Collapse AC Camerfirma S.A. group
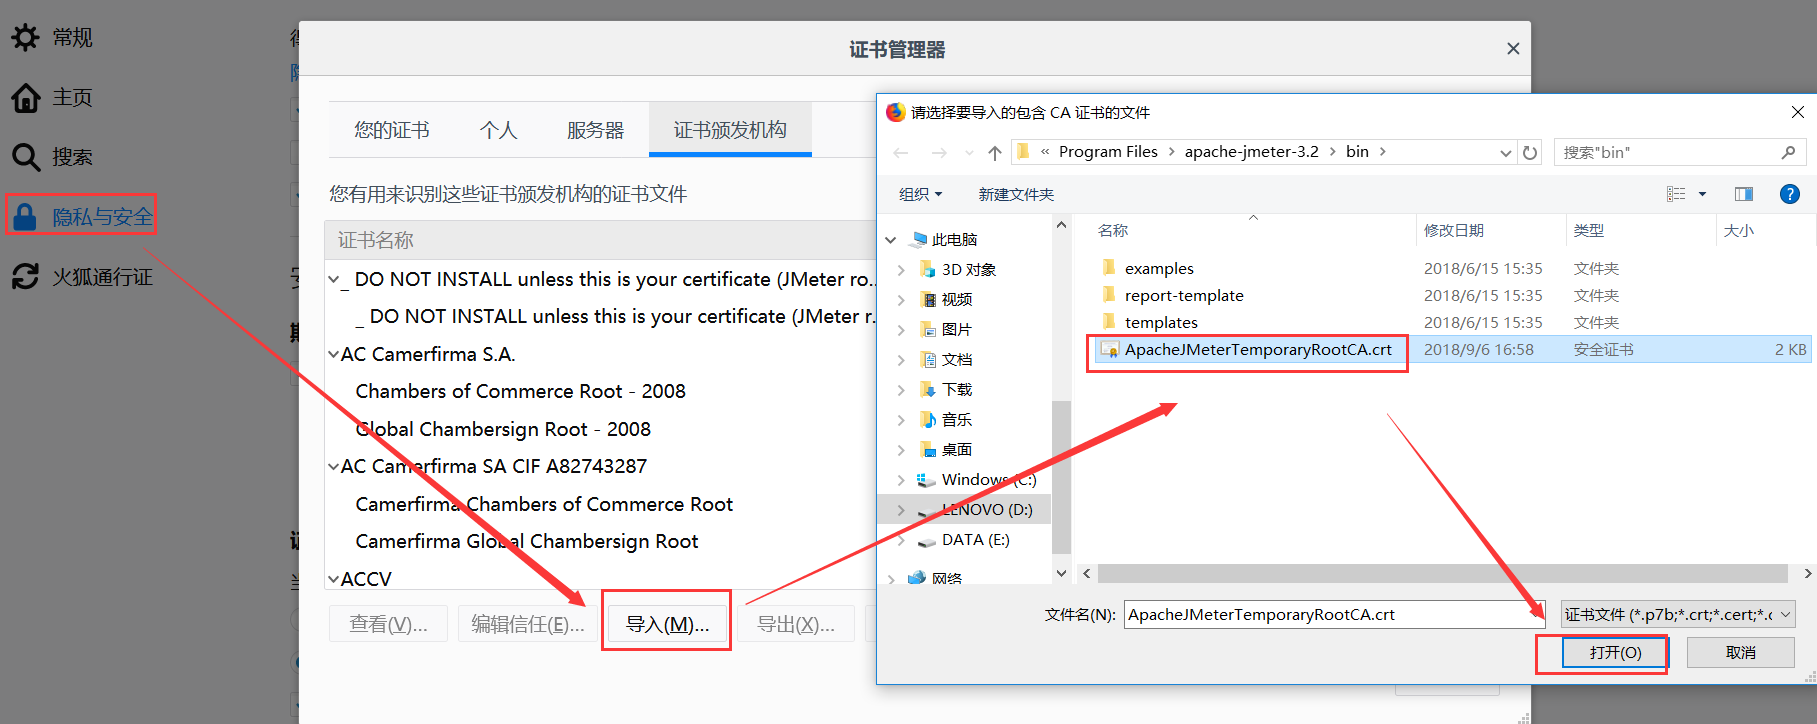The width and height of the screenshot is (1817, 724). pos(334,355)
